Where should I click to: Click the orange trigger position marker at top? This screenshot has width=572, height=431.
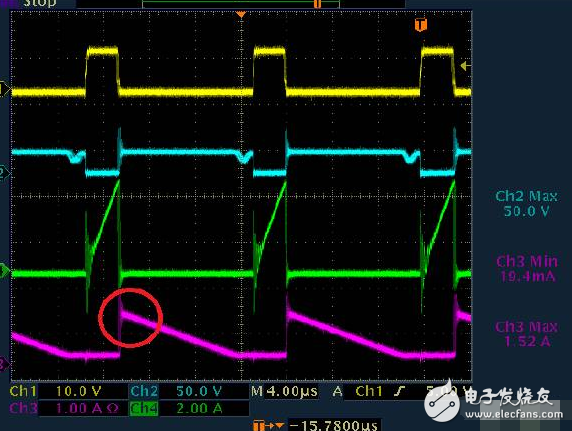241,15
